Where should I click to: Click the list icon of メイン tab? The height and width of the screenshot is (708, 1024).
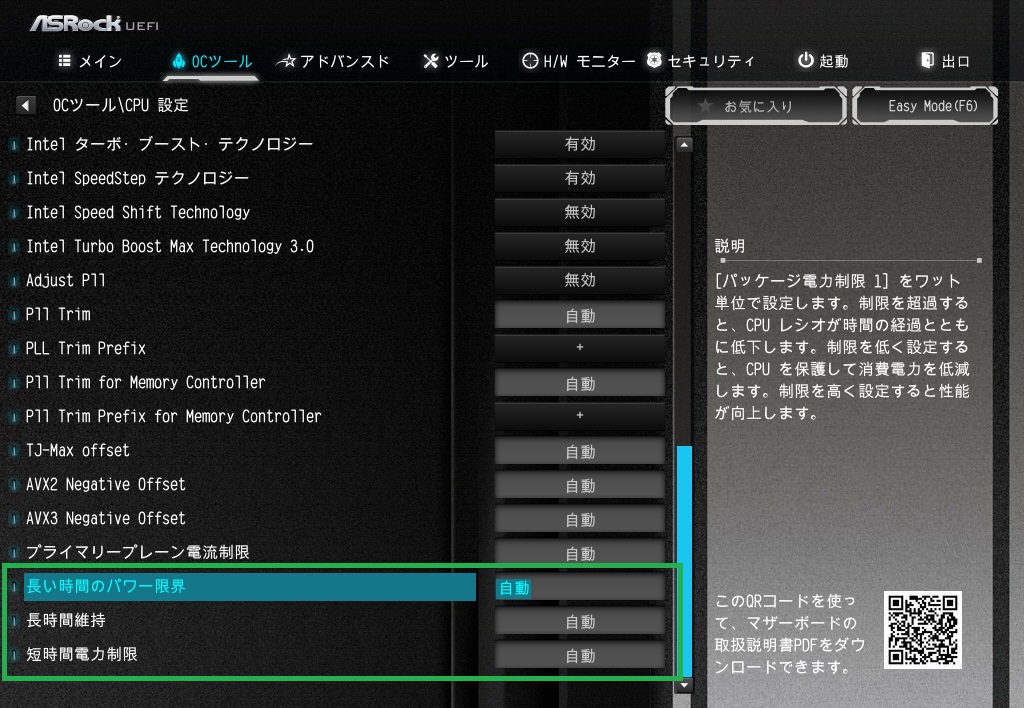[x=64, y=61]
